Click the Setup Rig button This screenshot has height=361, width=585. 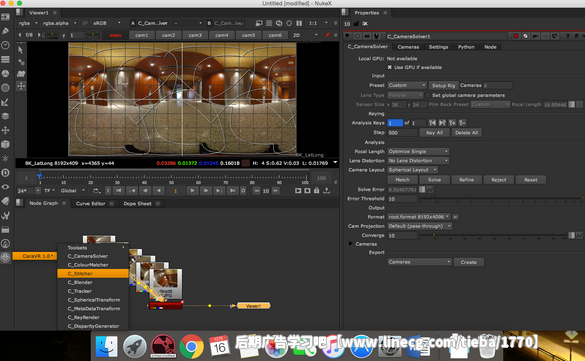coord(443,85)
